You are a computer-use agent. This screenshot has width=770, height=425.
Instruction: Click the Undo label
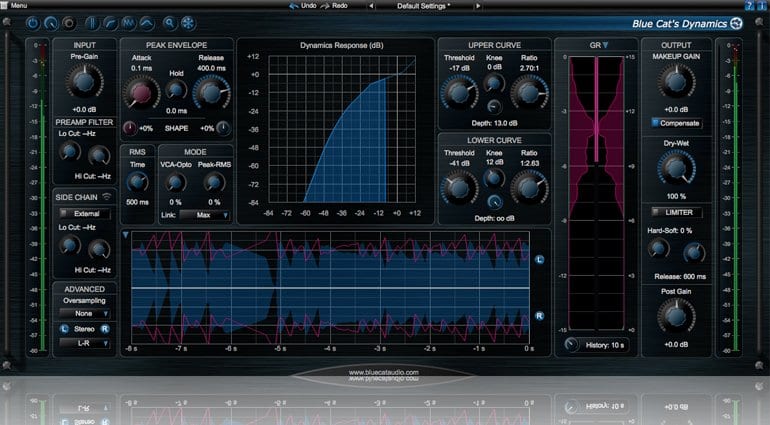click(308, 6)
